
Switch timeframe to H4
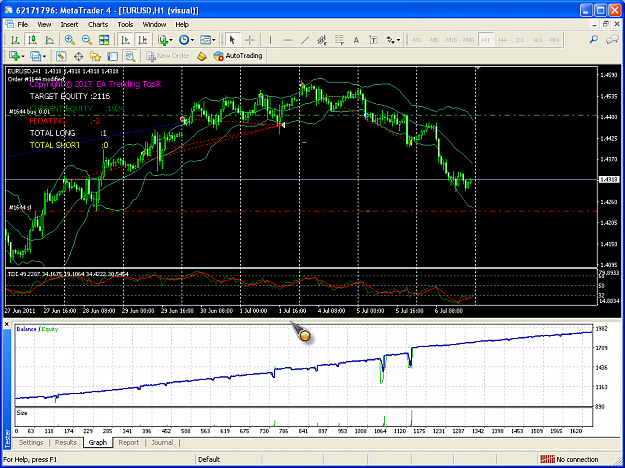[502, 40]
